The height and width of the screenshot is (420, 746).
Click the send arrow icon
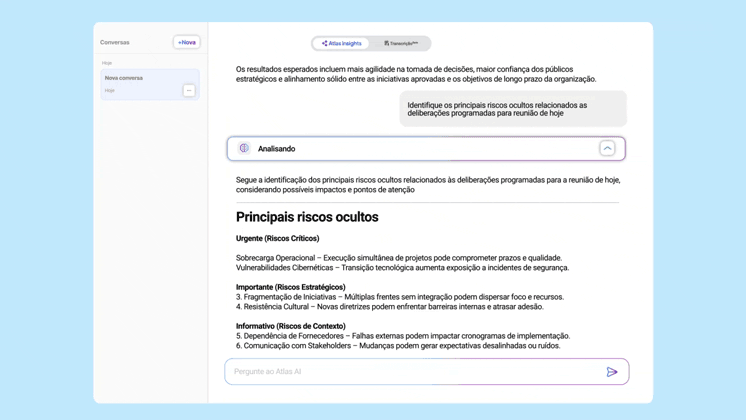point(612,372)
